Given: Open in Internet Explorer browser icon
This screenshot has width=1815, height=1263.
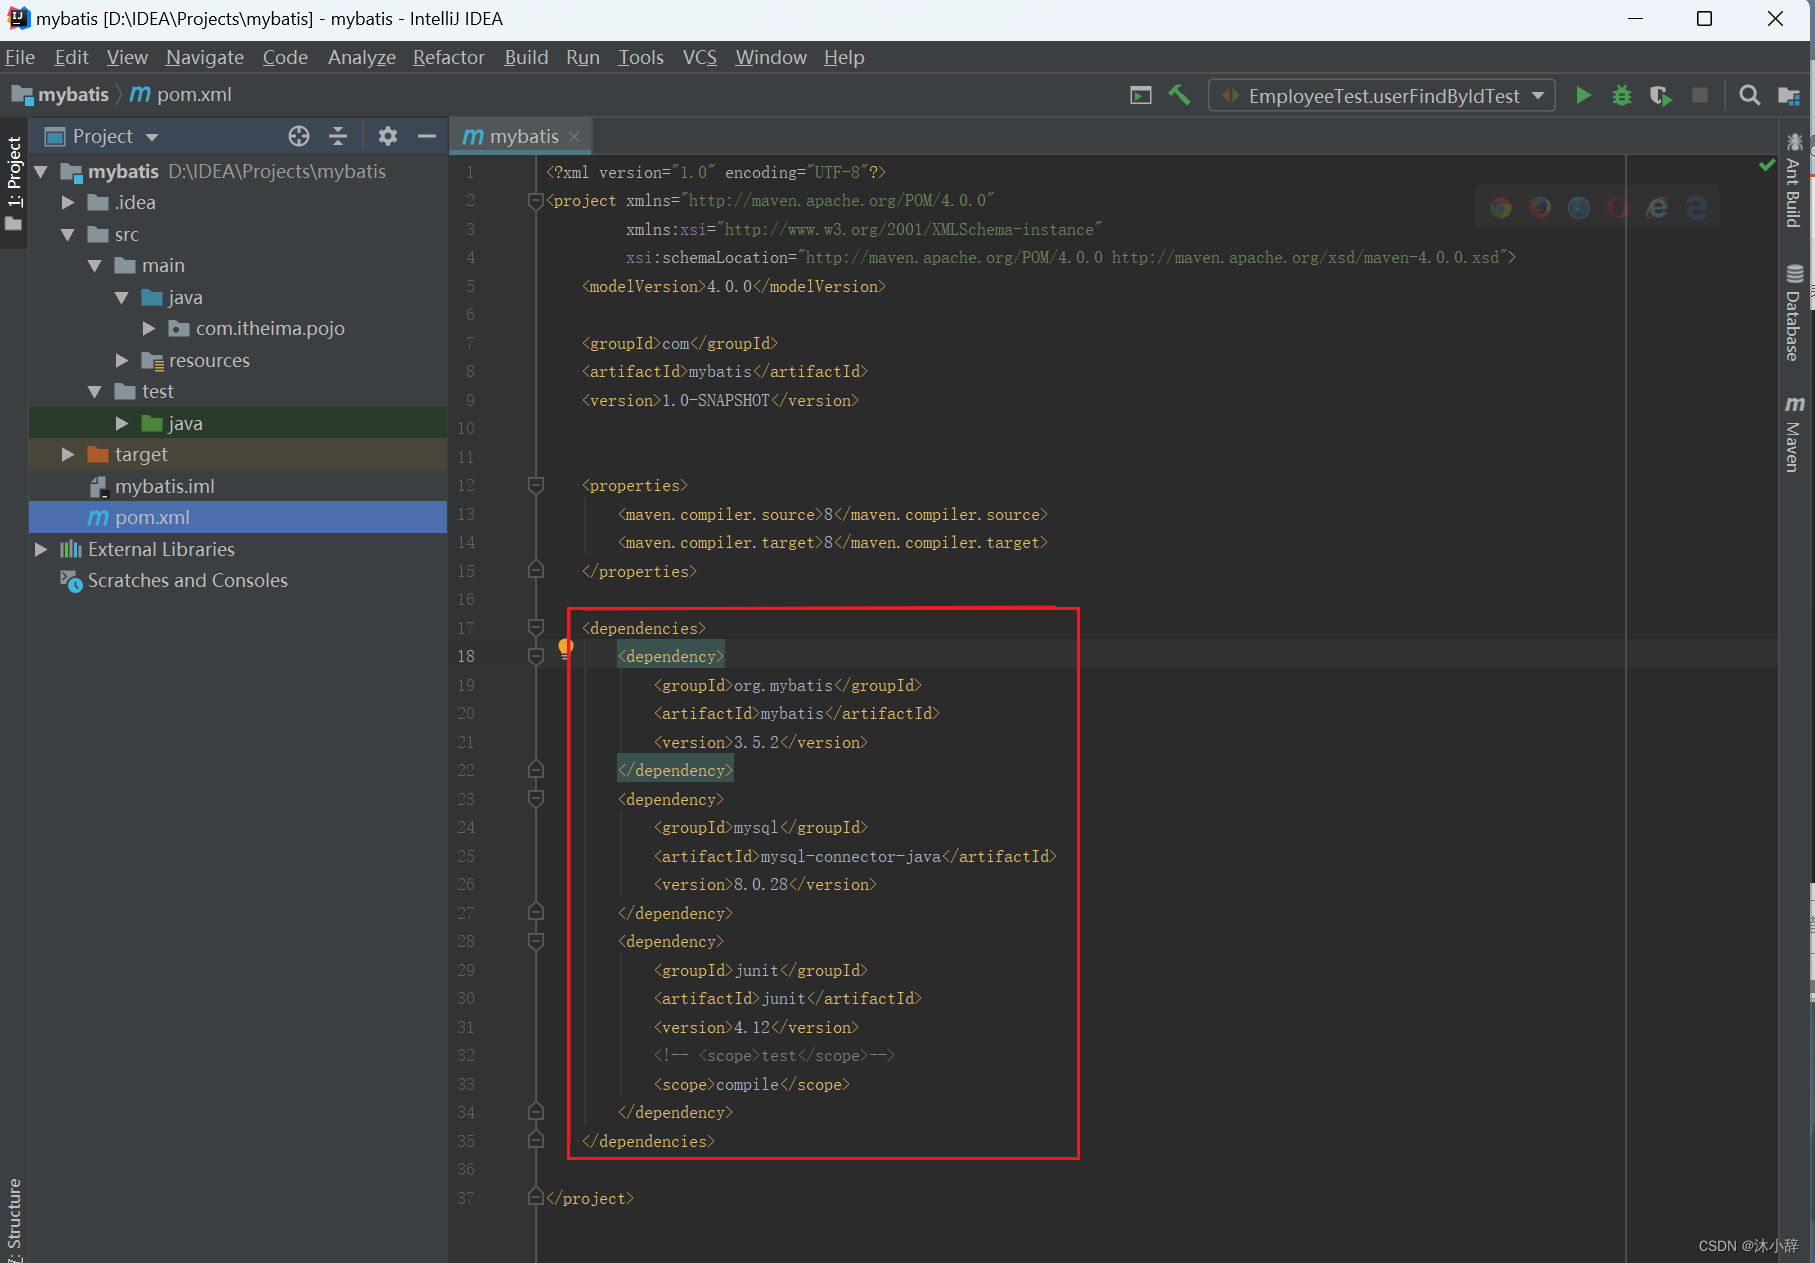Looking at the screenshot, I should (1657, 207).
